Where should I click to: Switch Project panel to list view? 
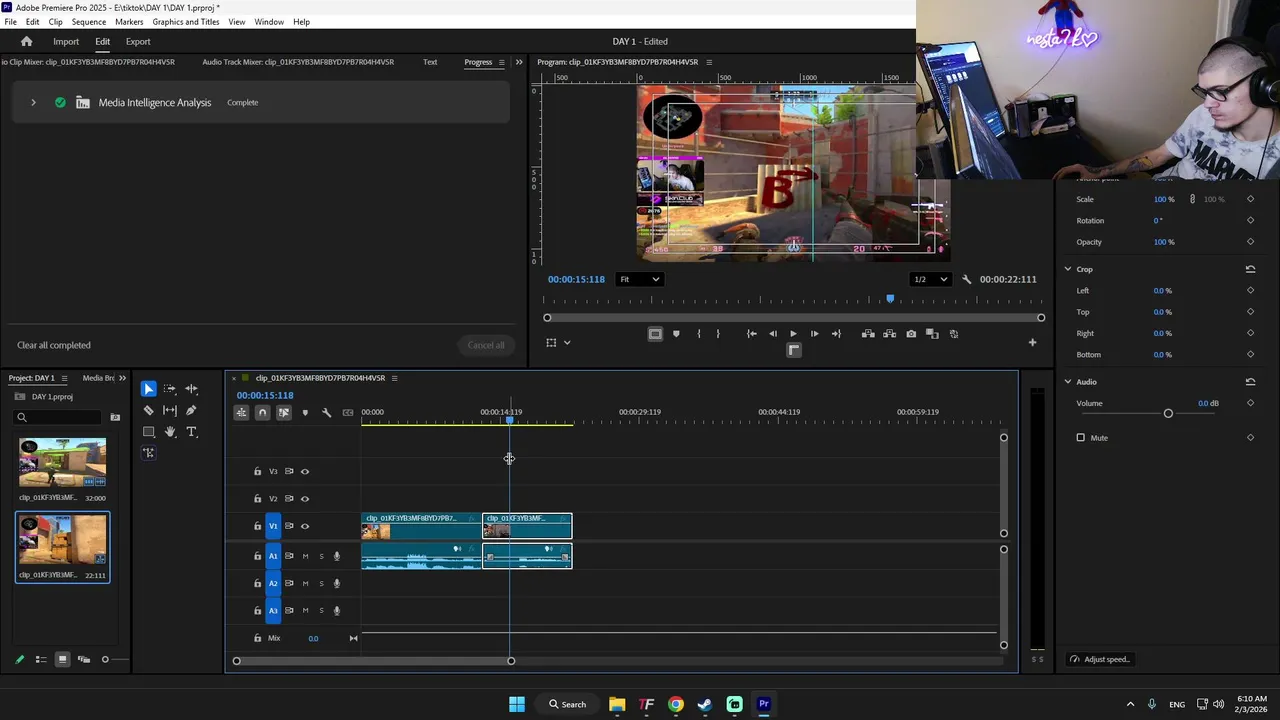tap(41, 659)
